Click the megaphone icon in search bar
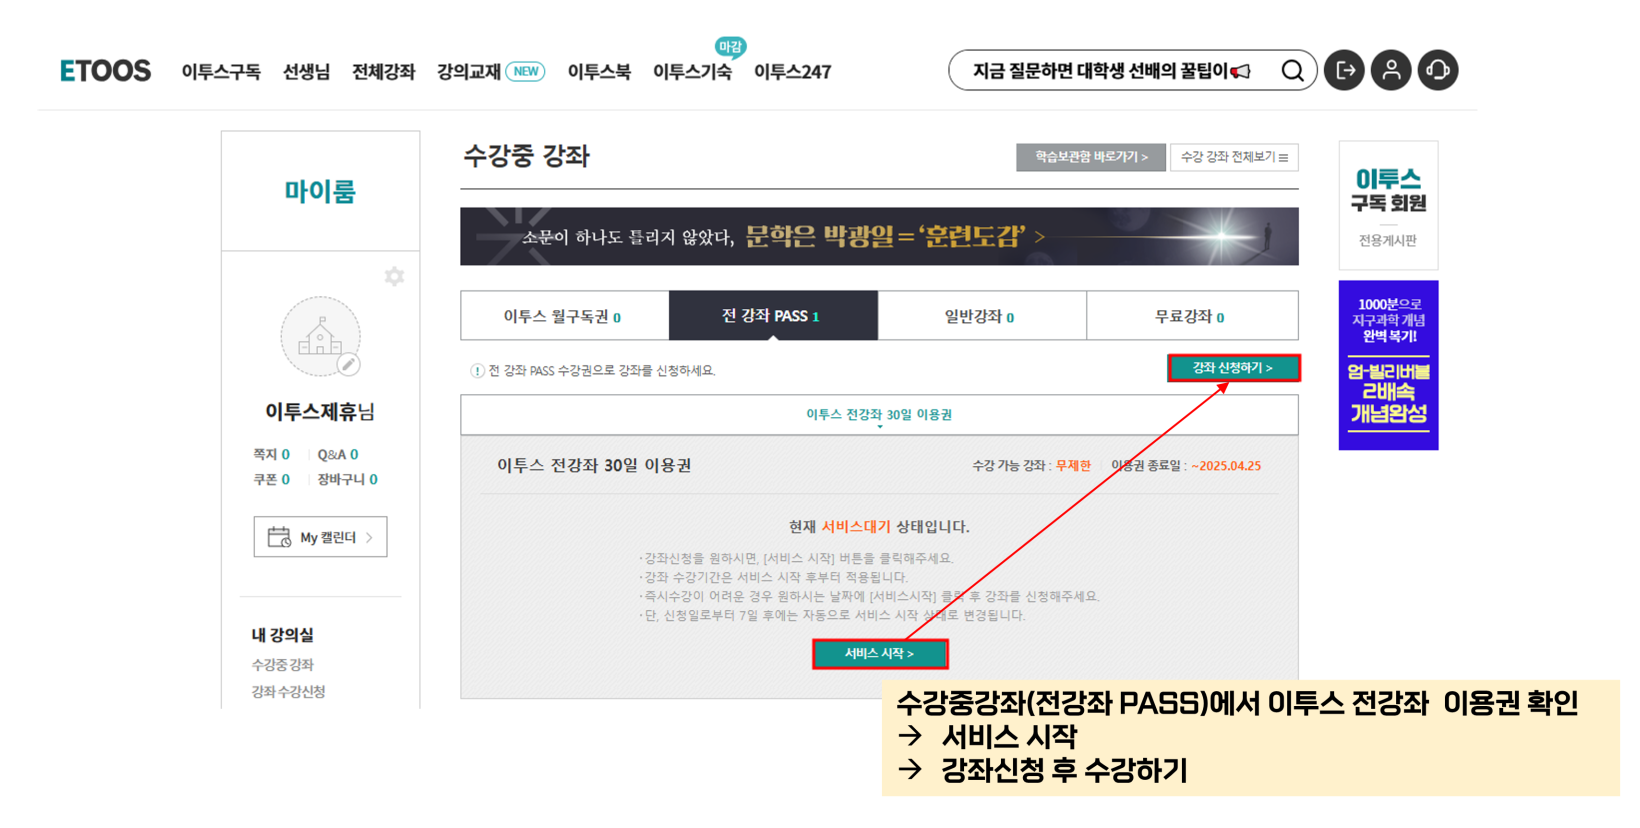This screenshot has width=1640, height=828. click(1241, 71)
